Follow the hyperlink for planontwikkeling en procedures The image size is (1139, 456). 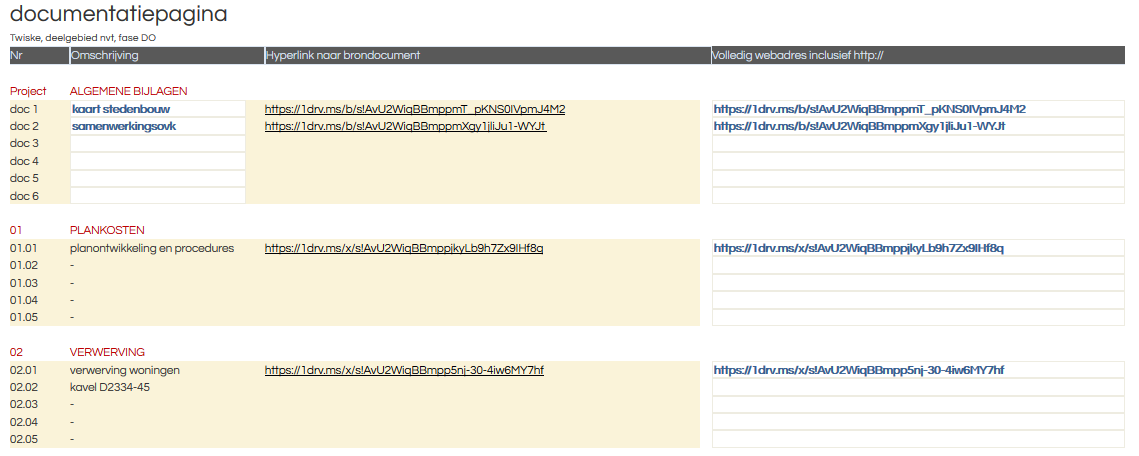[x=403, y=248]
